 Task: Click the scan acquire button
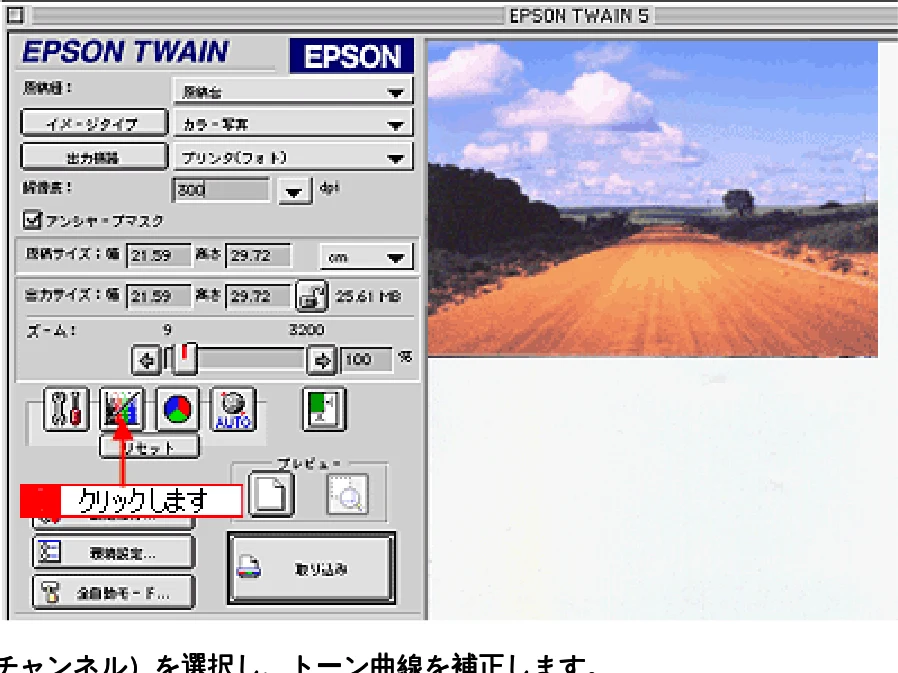312,568
